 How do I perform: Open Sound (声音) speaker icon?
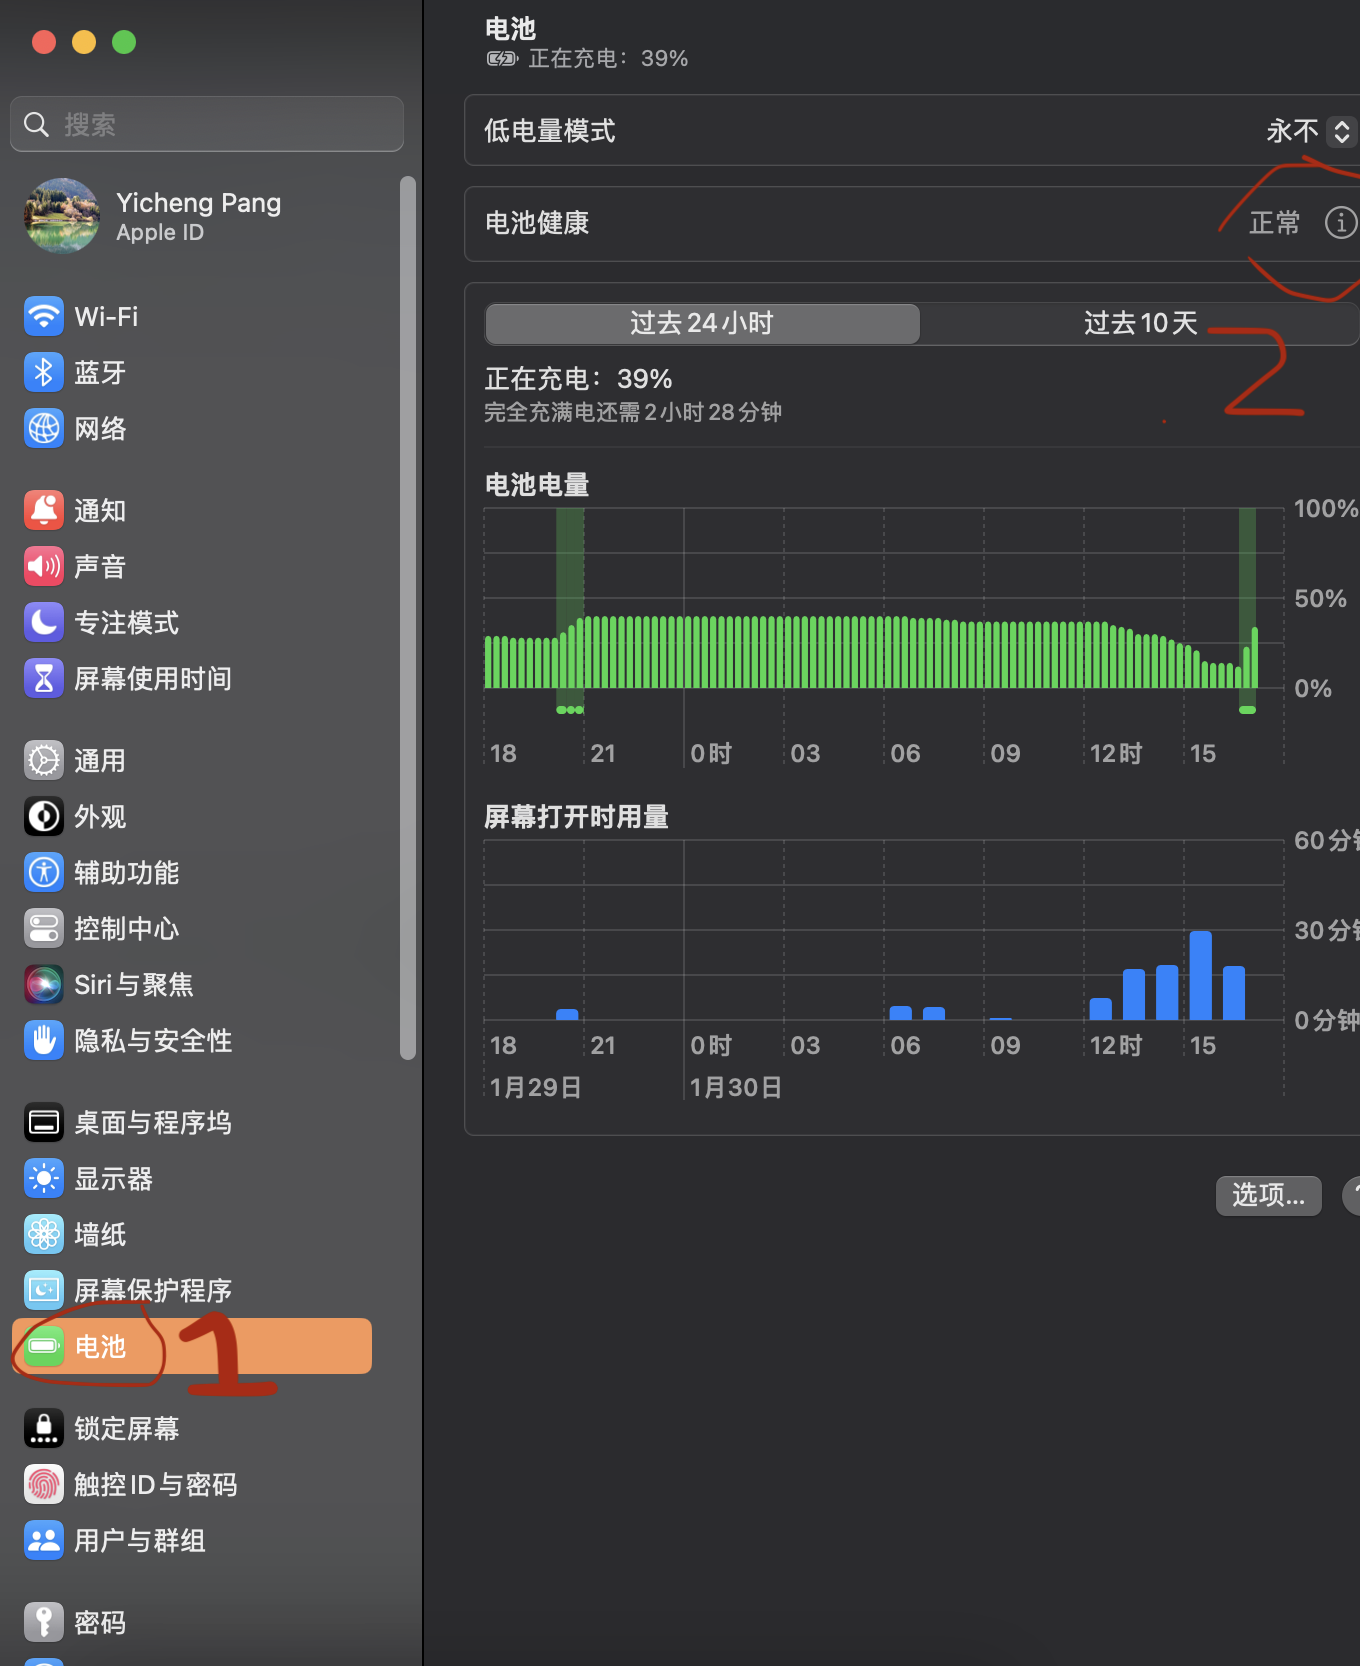[44, 567]
